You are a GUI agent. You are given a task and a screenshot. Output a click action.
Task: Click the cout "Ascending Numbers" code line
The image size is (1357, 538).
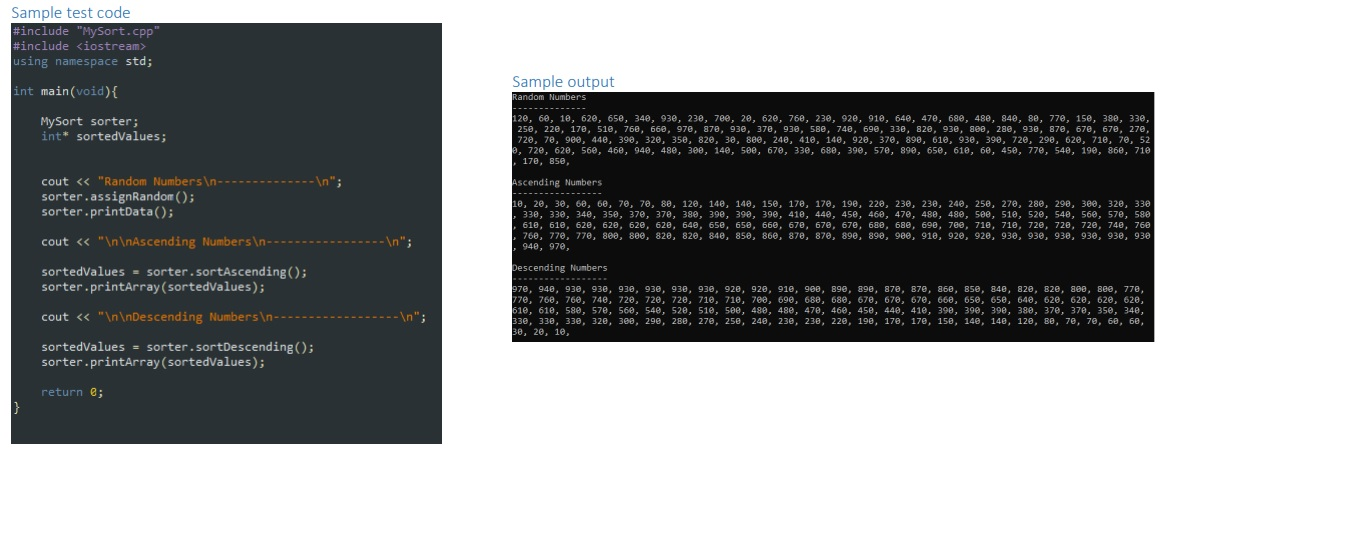[x=227, y=242]
